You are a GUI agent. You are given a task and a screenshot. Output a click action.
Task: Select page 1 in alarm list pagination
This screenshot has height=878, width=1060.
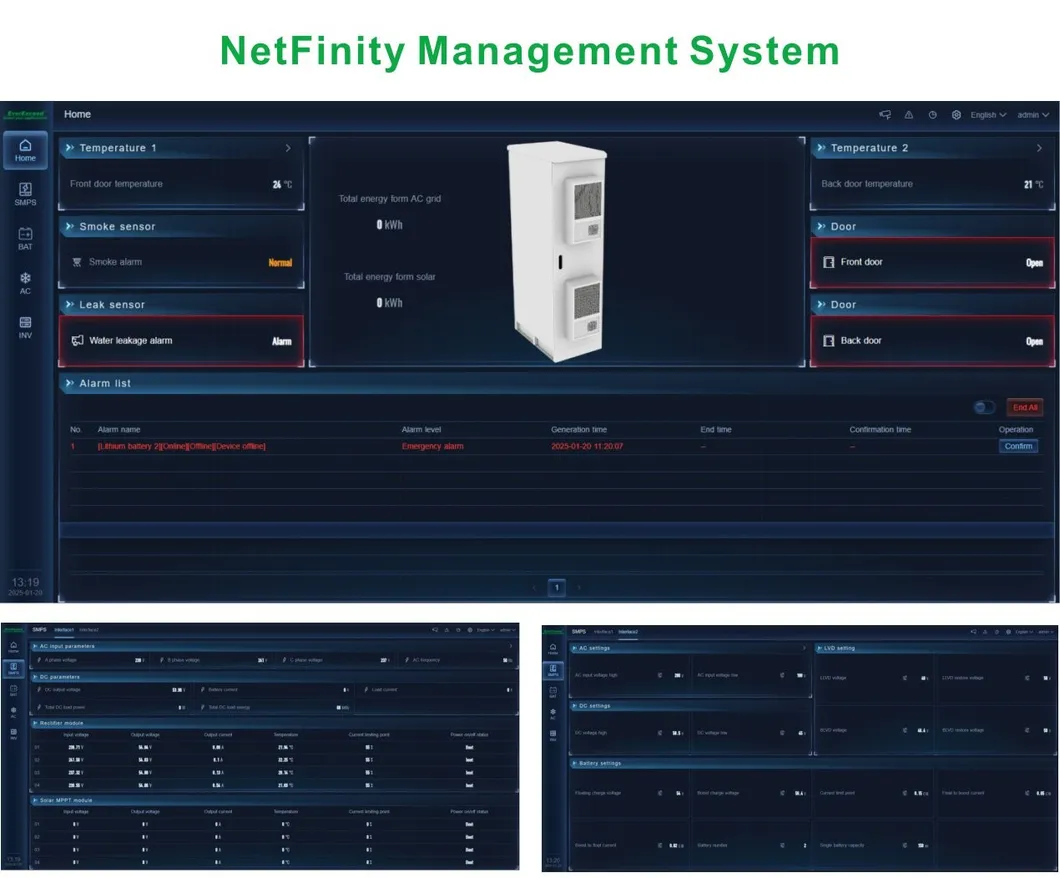556,588
